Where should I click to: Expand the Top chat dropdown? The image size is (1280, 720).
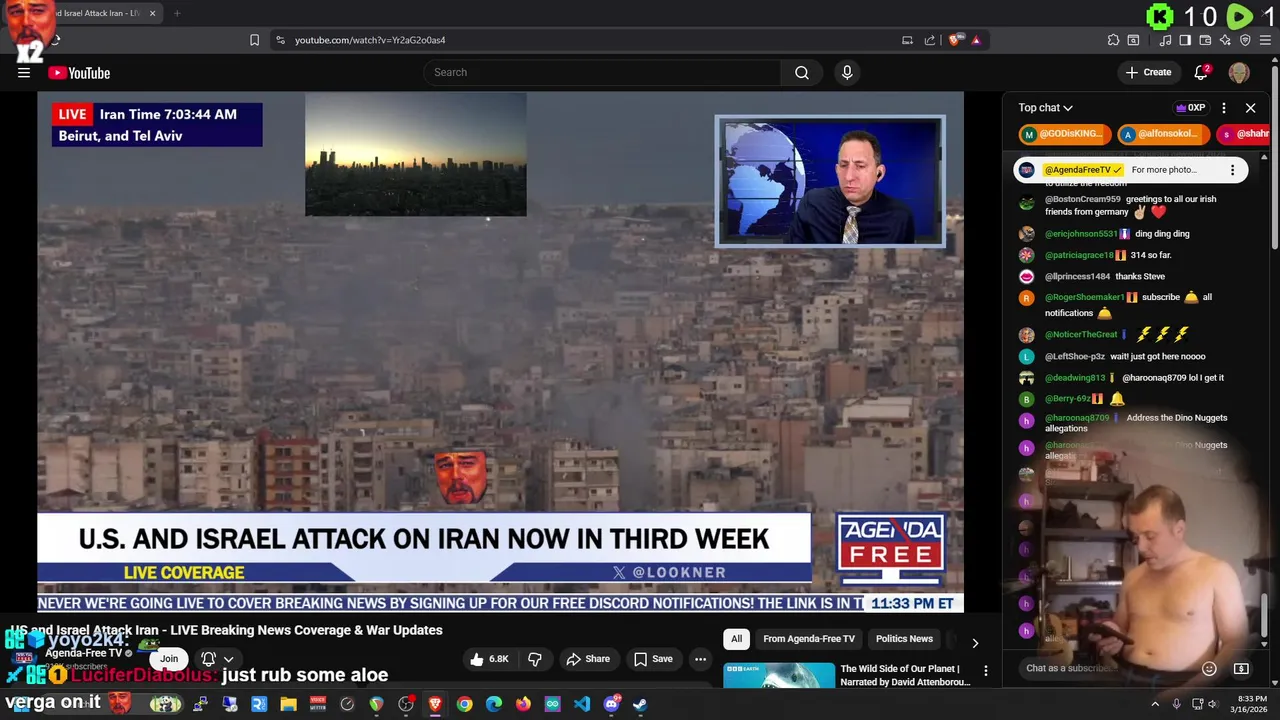coord(1046,108)
